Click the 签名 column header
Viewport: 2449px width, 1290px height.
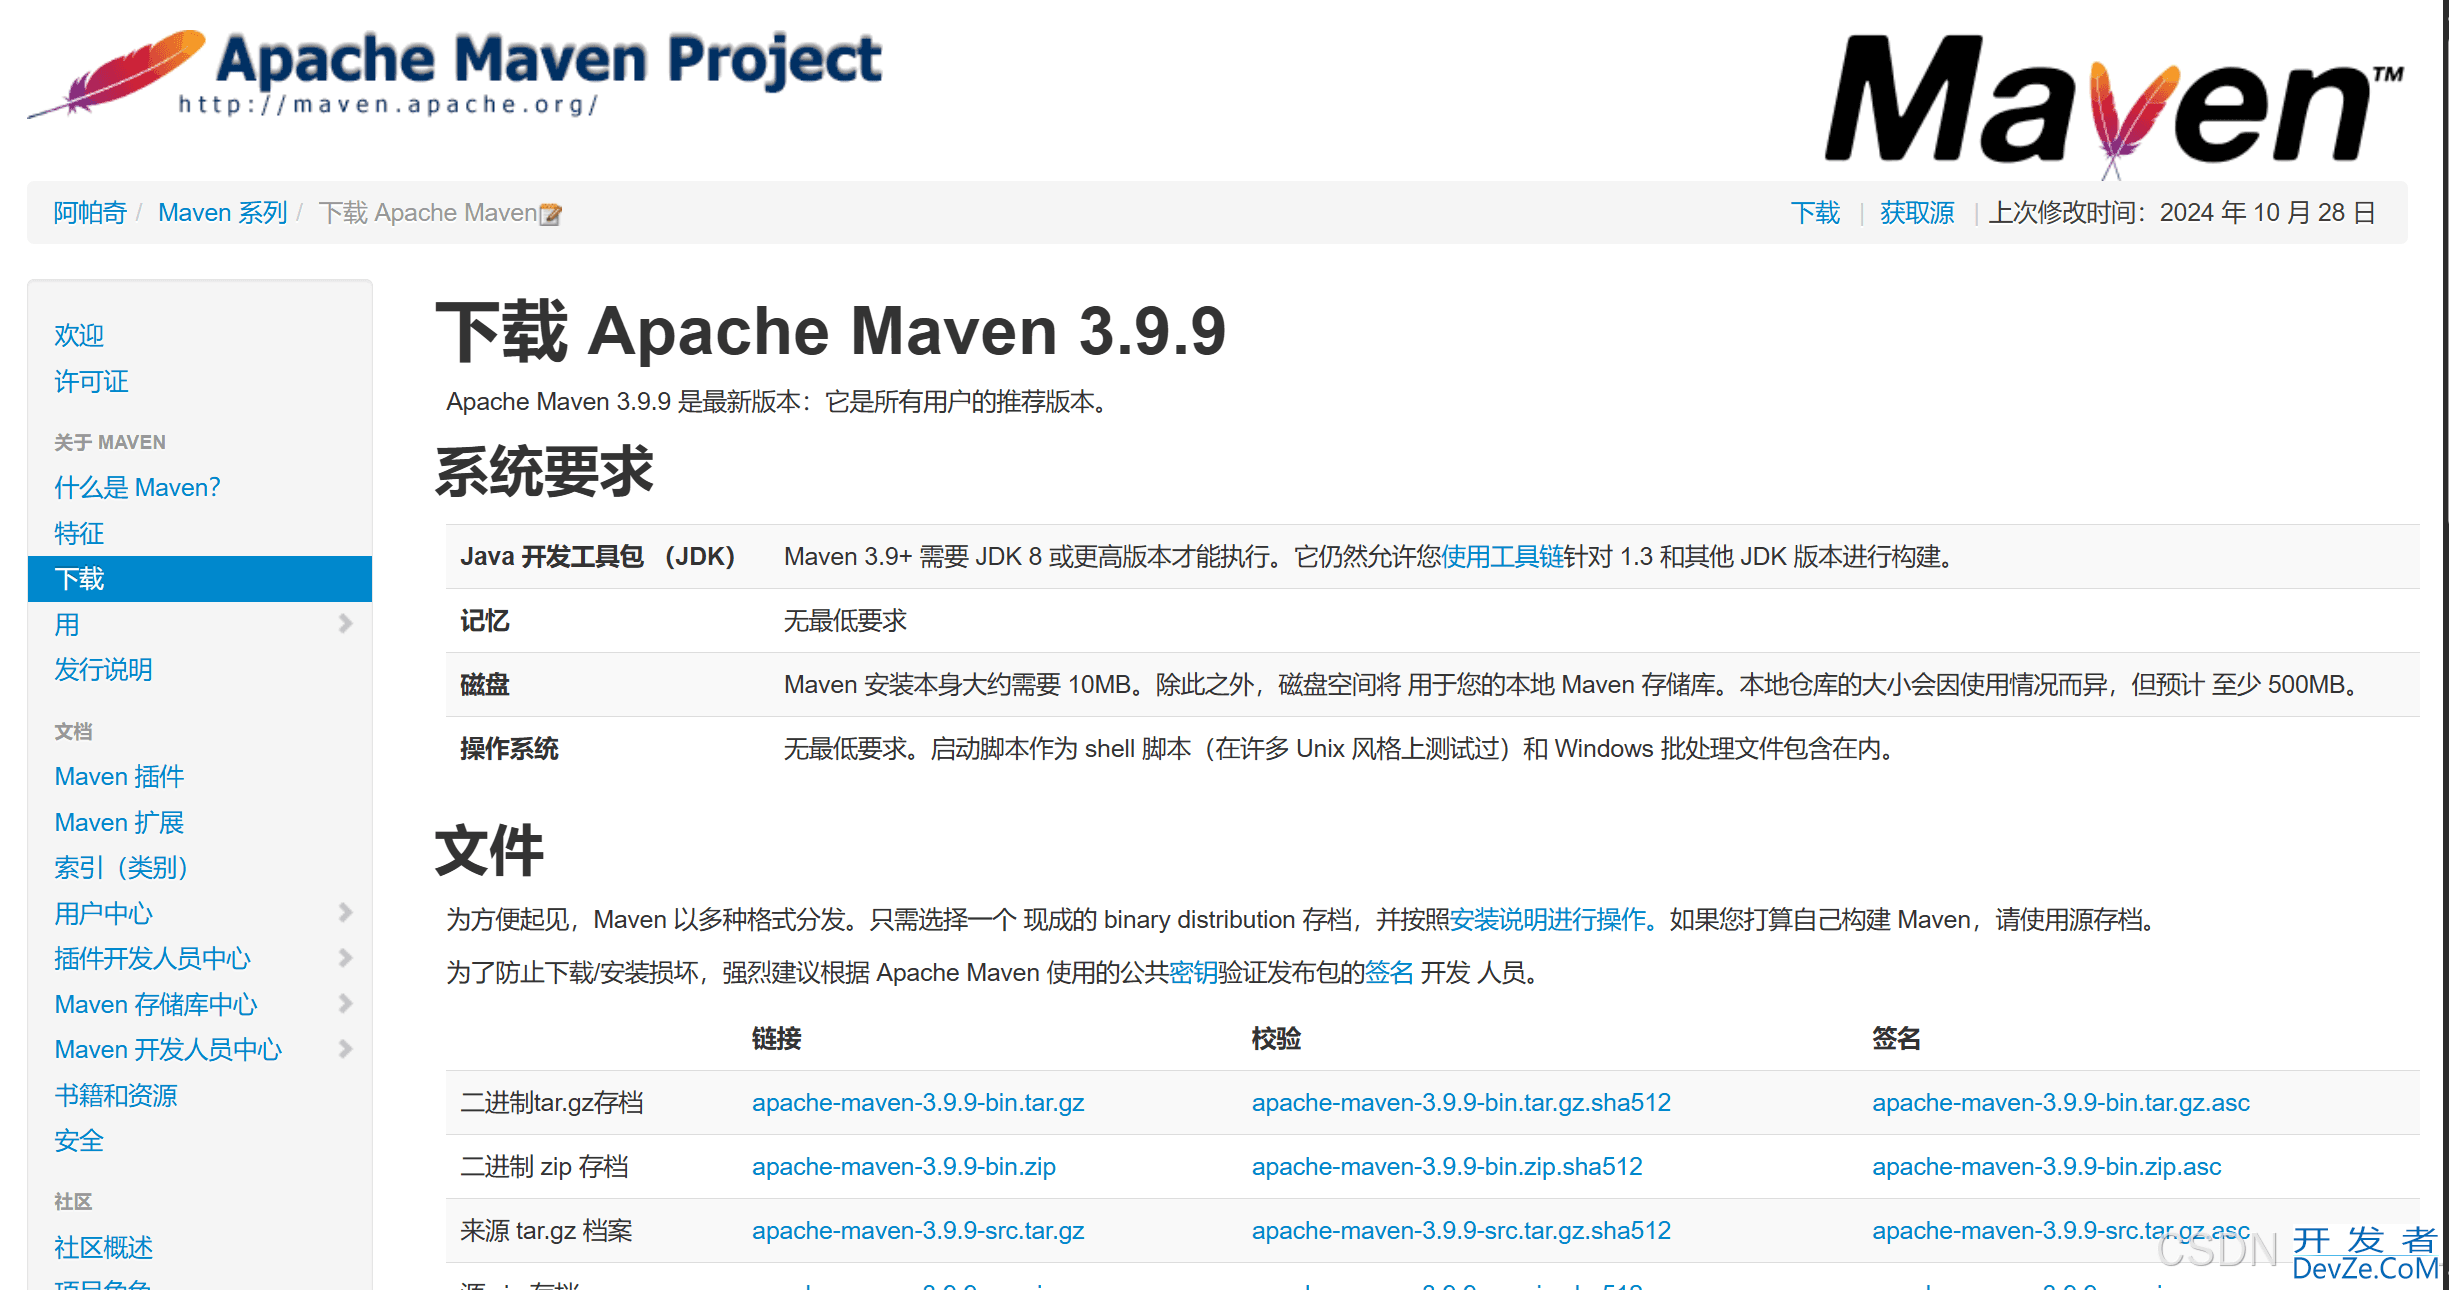tap(1896, 1039)
